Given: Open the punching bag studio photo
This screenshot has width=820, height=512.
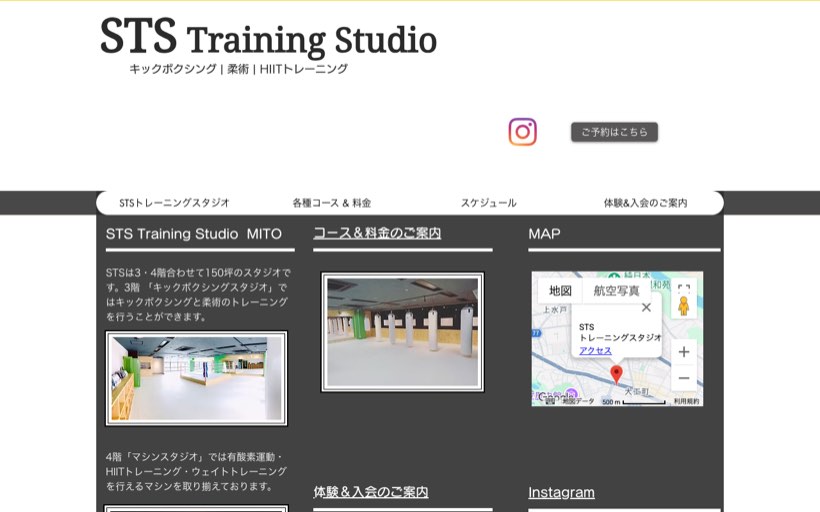Looking at the screenshot, I should point(403,332).
